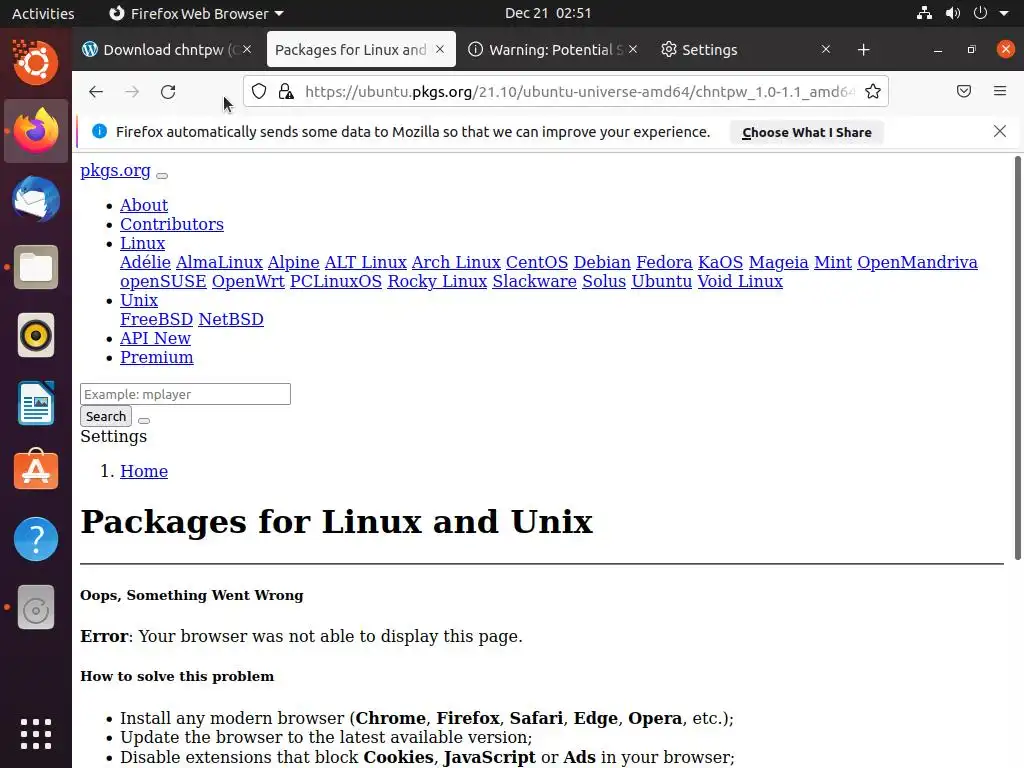This screenshot has height=768, width=1024.
Task: Open the Arch Linux link
Action: [x=456, y=262]
